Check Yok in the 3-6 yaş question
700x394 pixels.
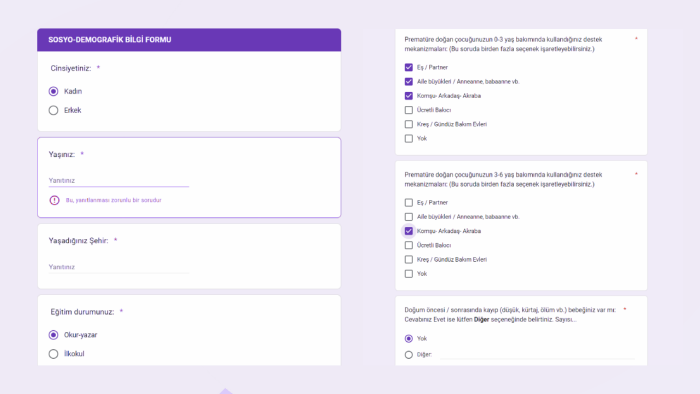409,274
